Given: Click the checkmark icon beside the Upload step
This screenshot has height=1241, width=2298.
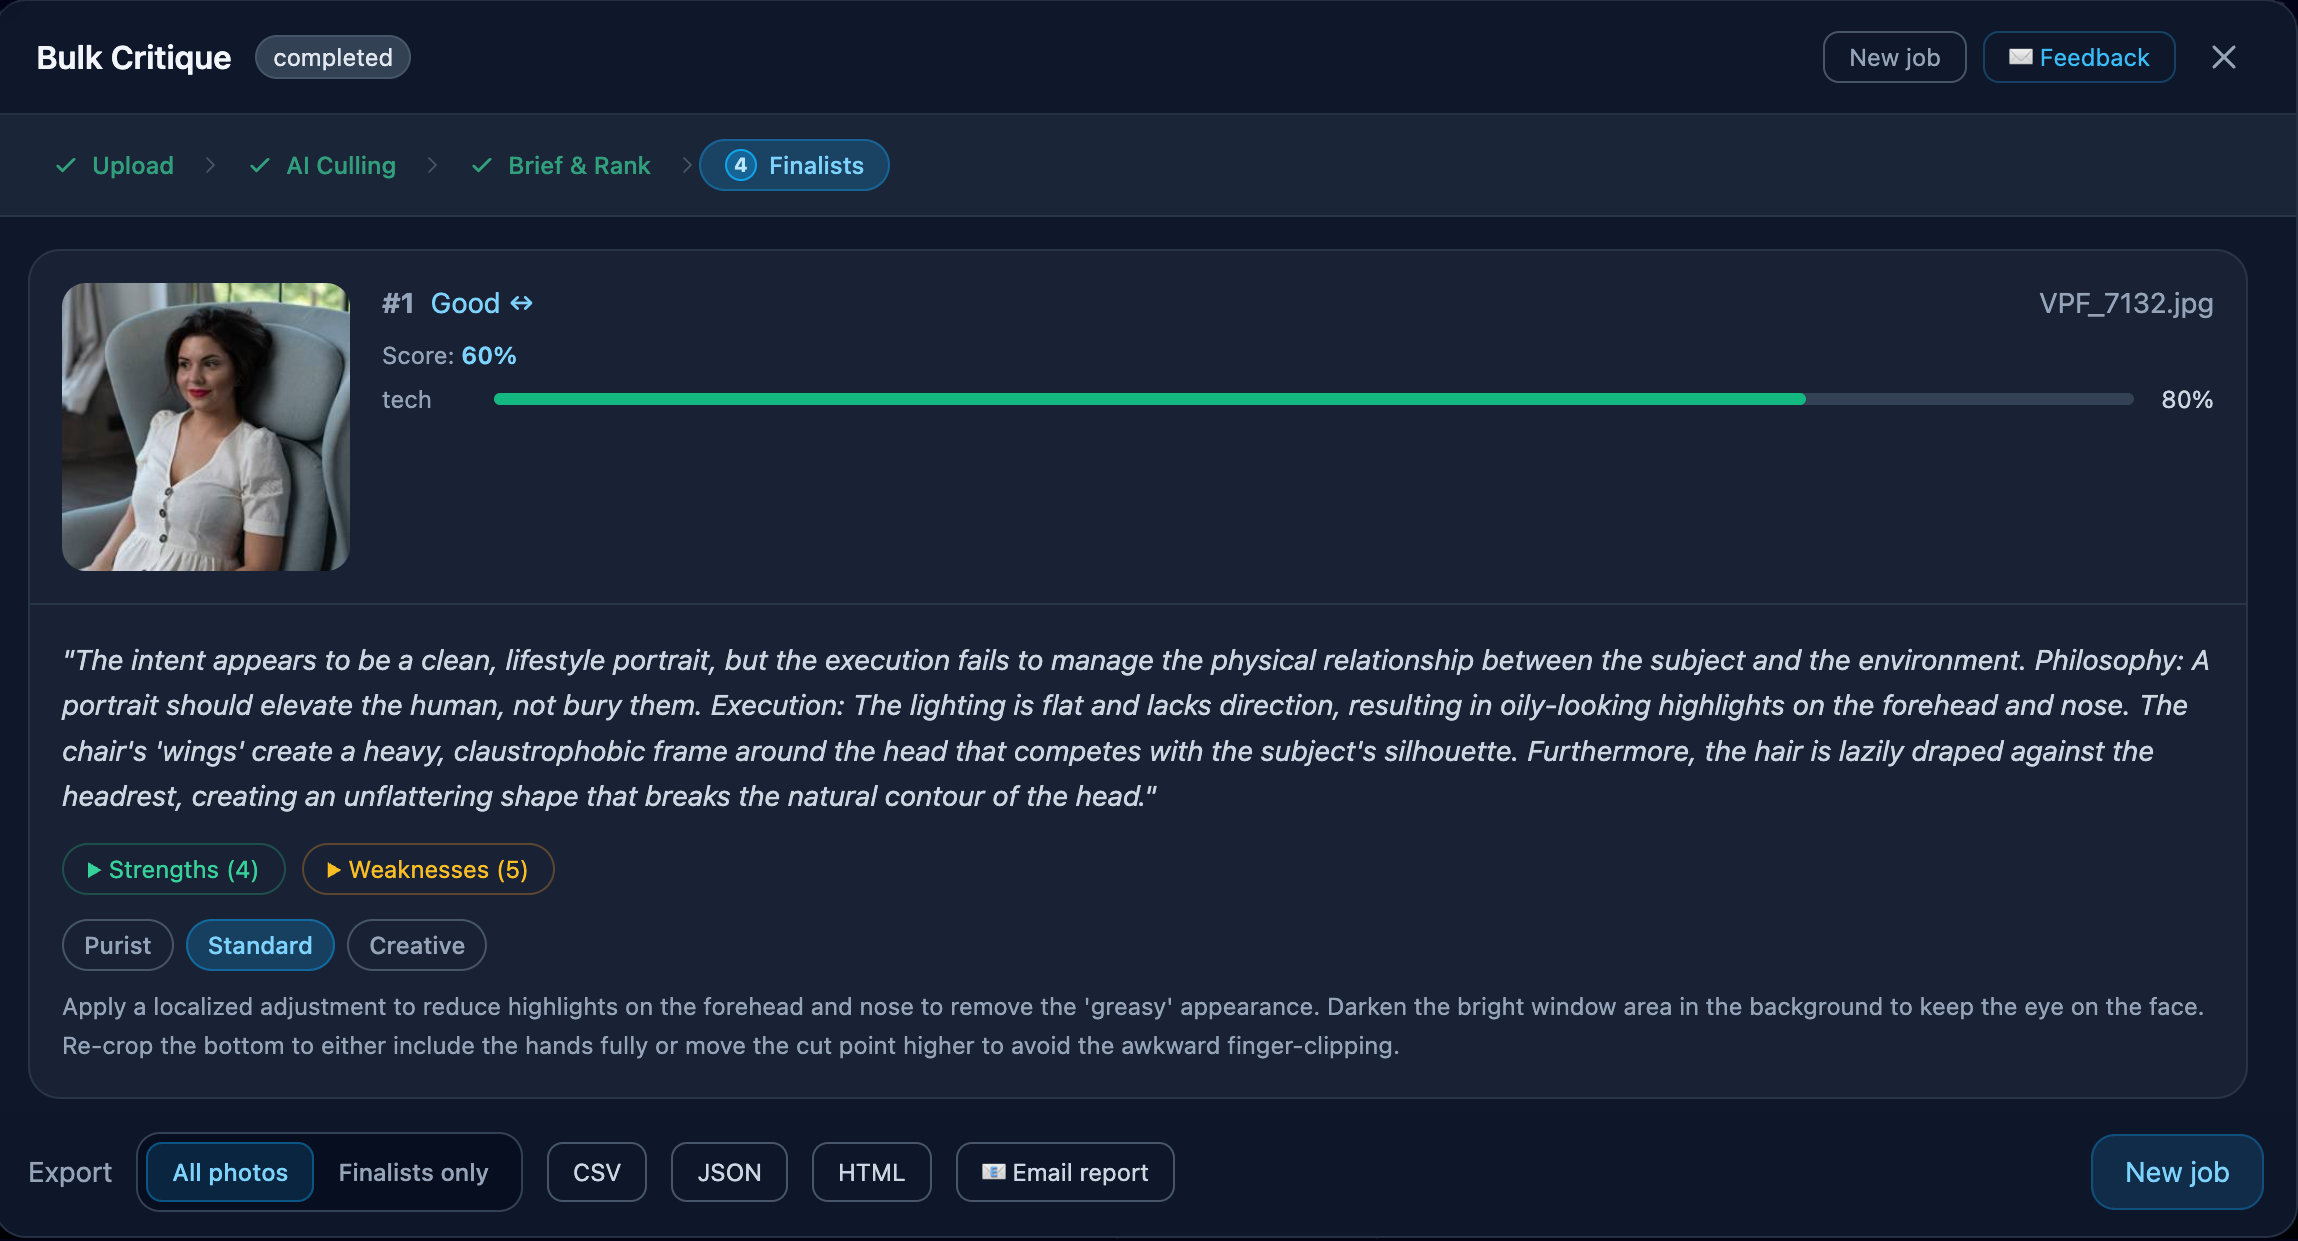Looking at the screenshot, I should [x=65, y=165].
